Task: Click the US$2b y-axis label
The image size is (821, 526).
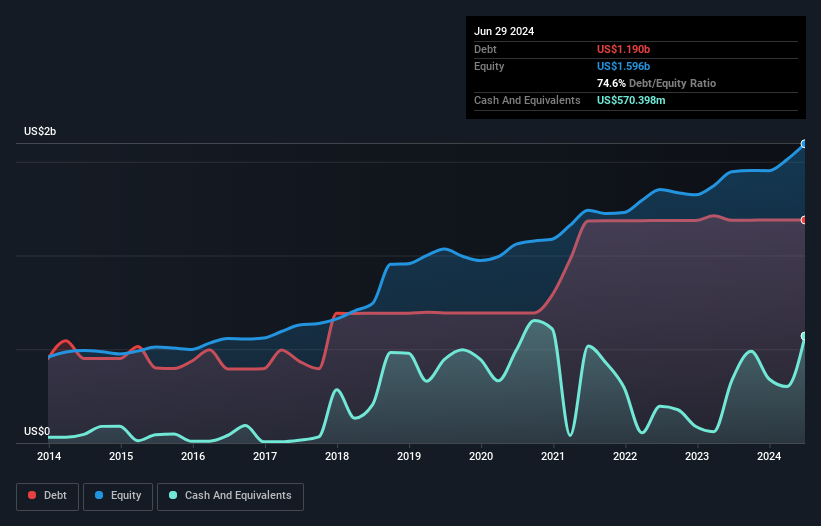Action: [x=41, y=132]
